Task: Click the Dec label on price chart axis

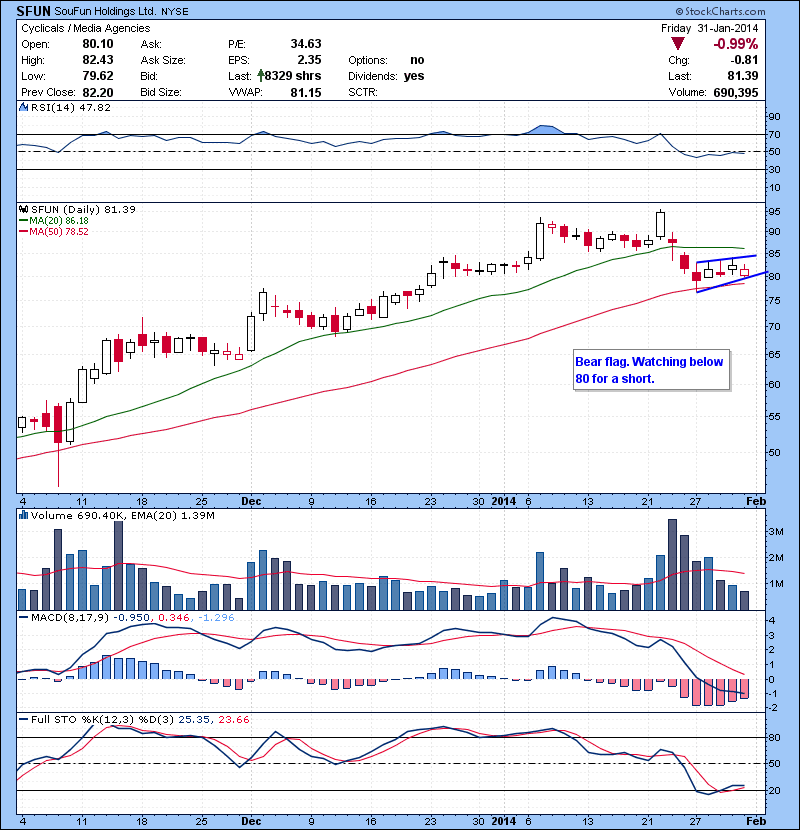Action: (251, 501)
